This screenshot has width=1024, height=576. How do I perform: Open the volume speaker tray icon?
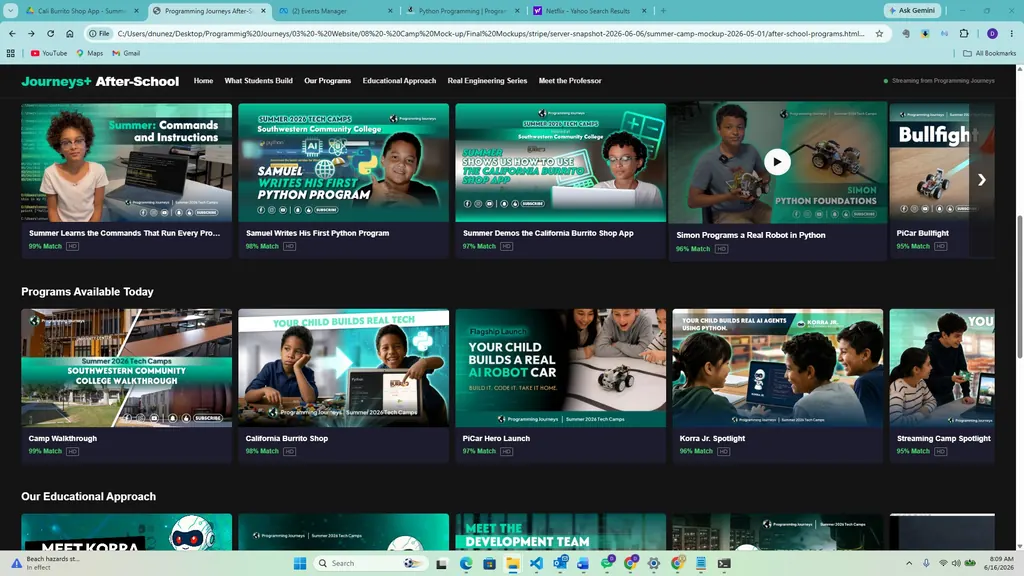956,563
